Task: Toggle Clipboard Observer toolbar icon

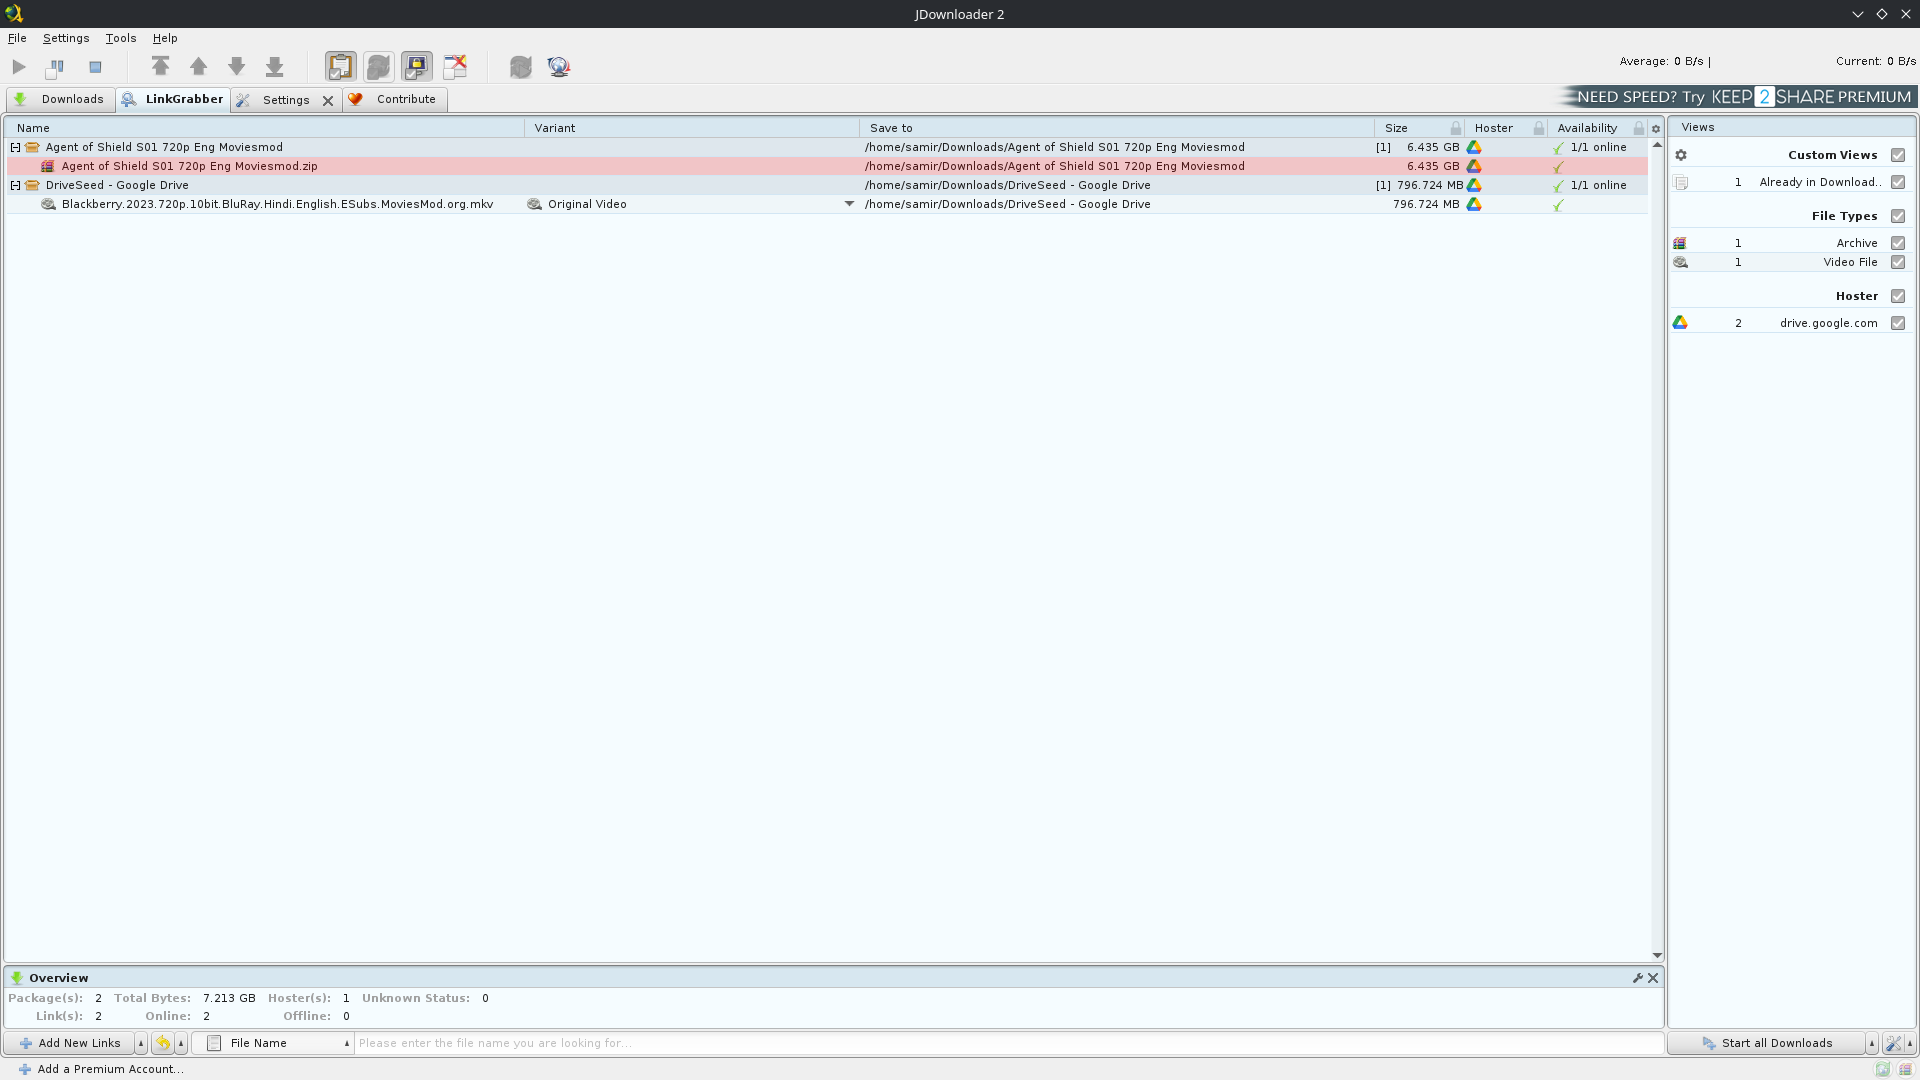Action: [340, 67]
